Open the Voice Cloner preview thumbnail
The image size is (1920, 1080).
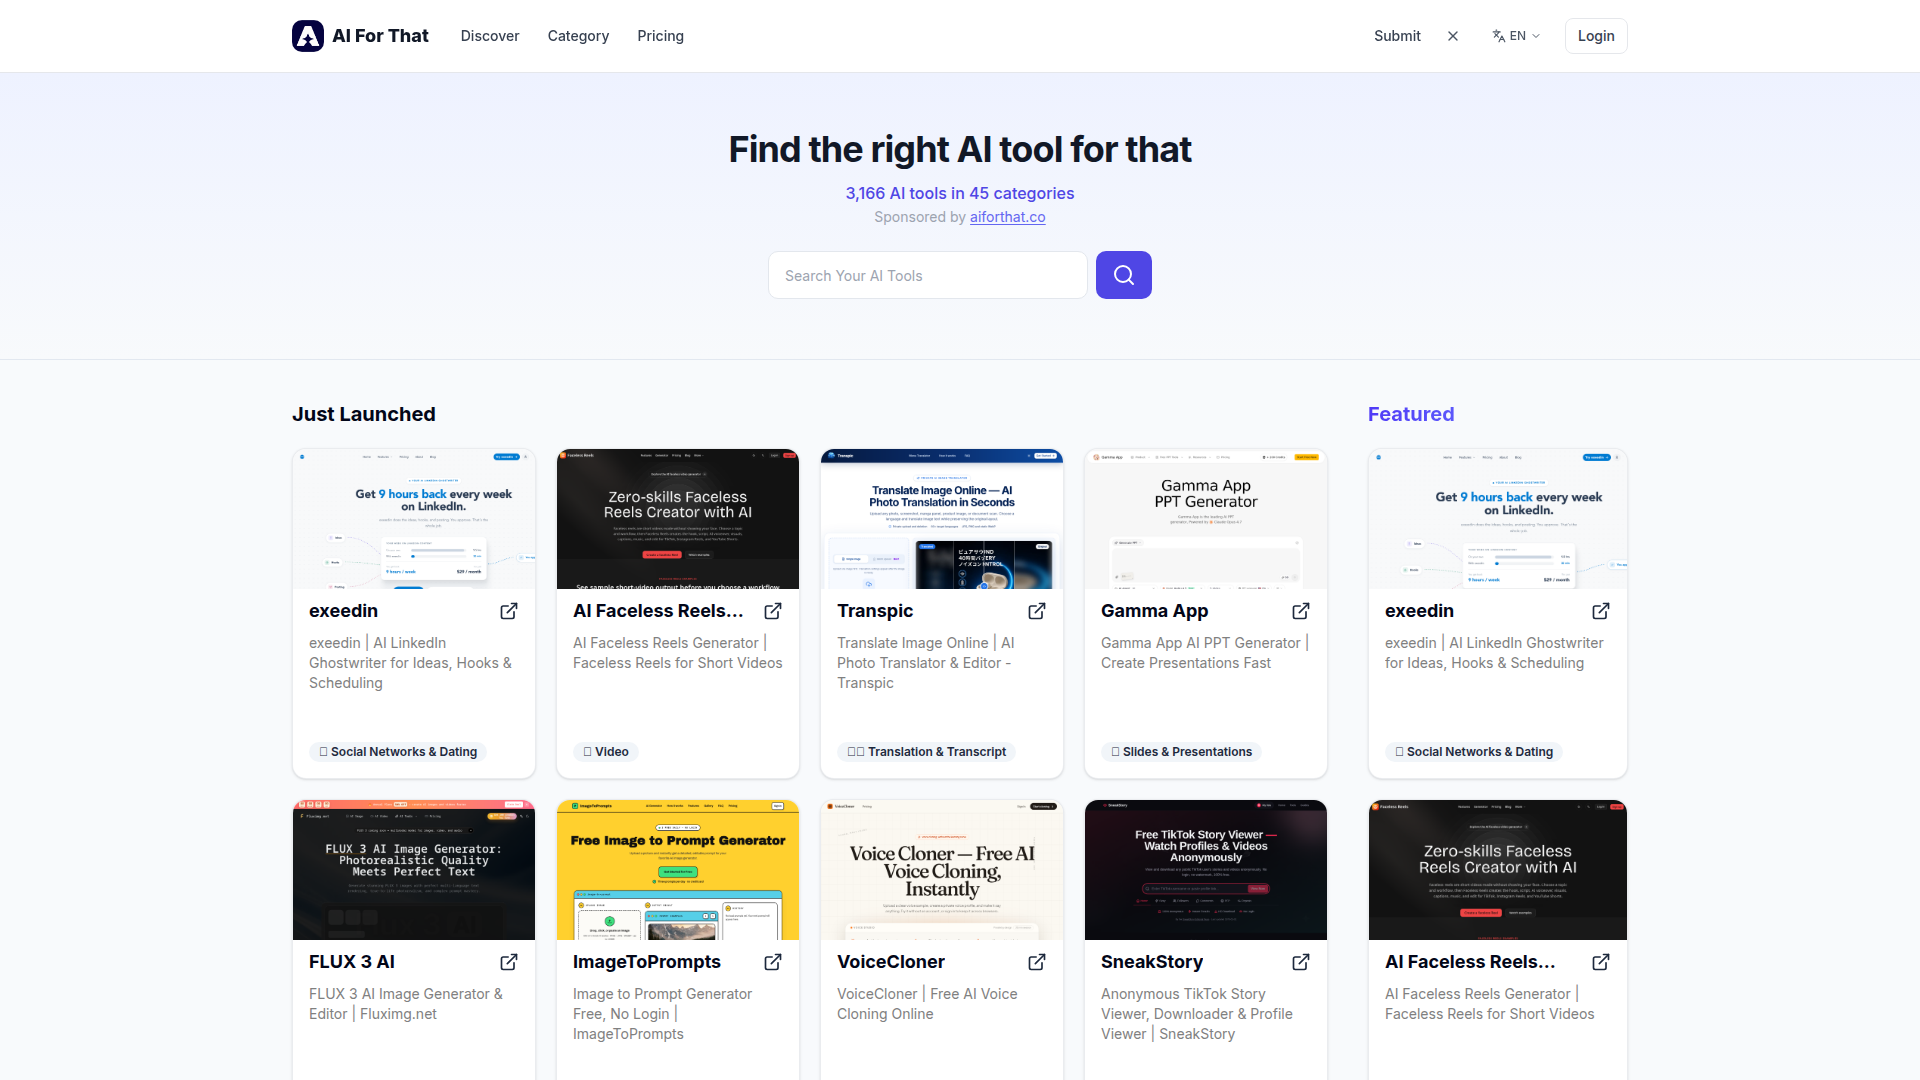coord(942,870)
